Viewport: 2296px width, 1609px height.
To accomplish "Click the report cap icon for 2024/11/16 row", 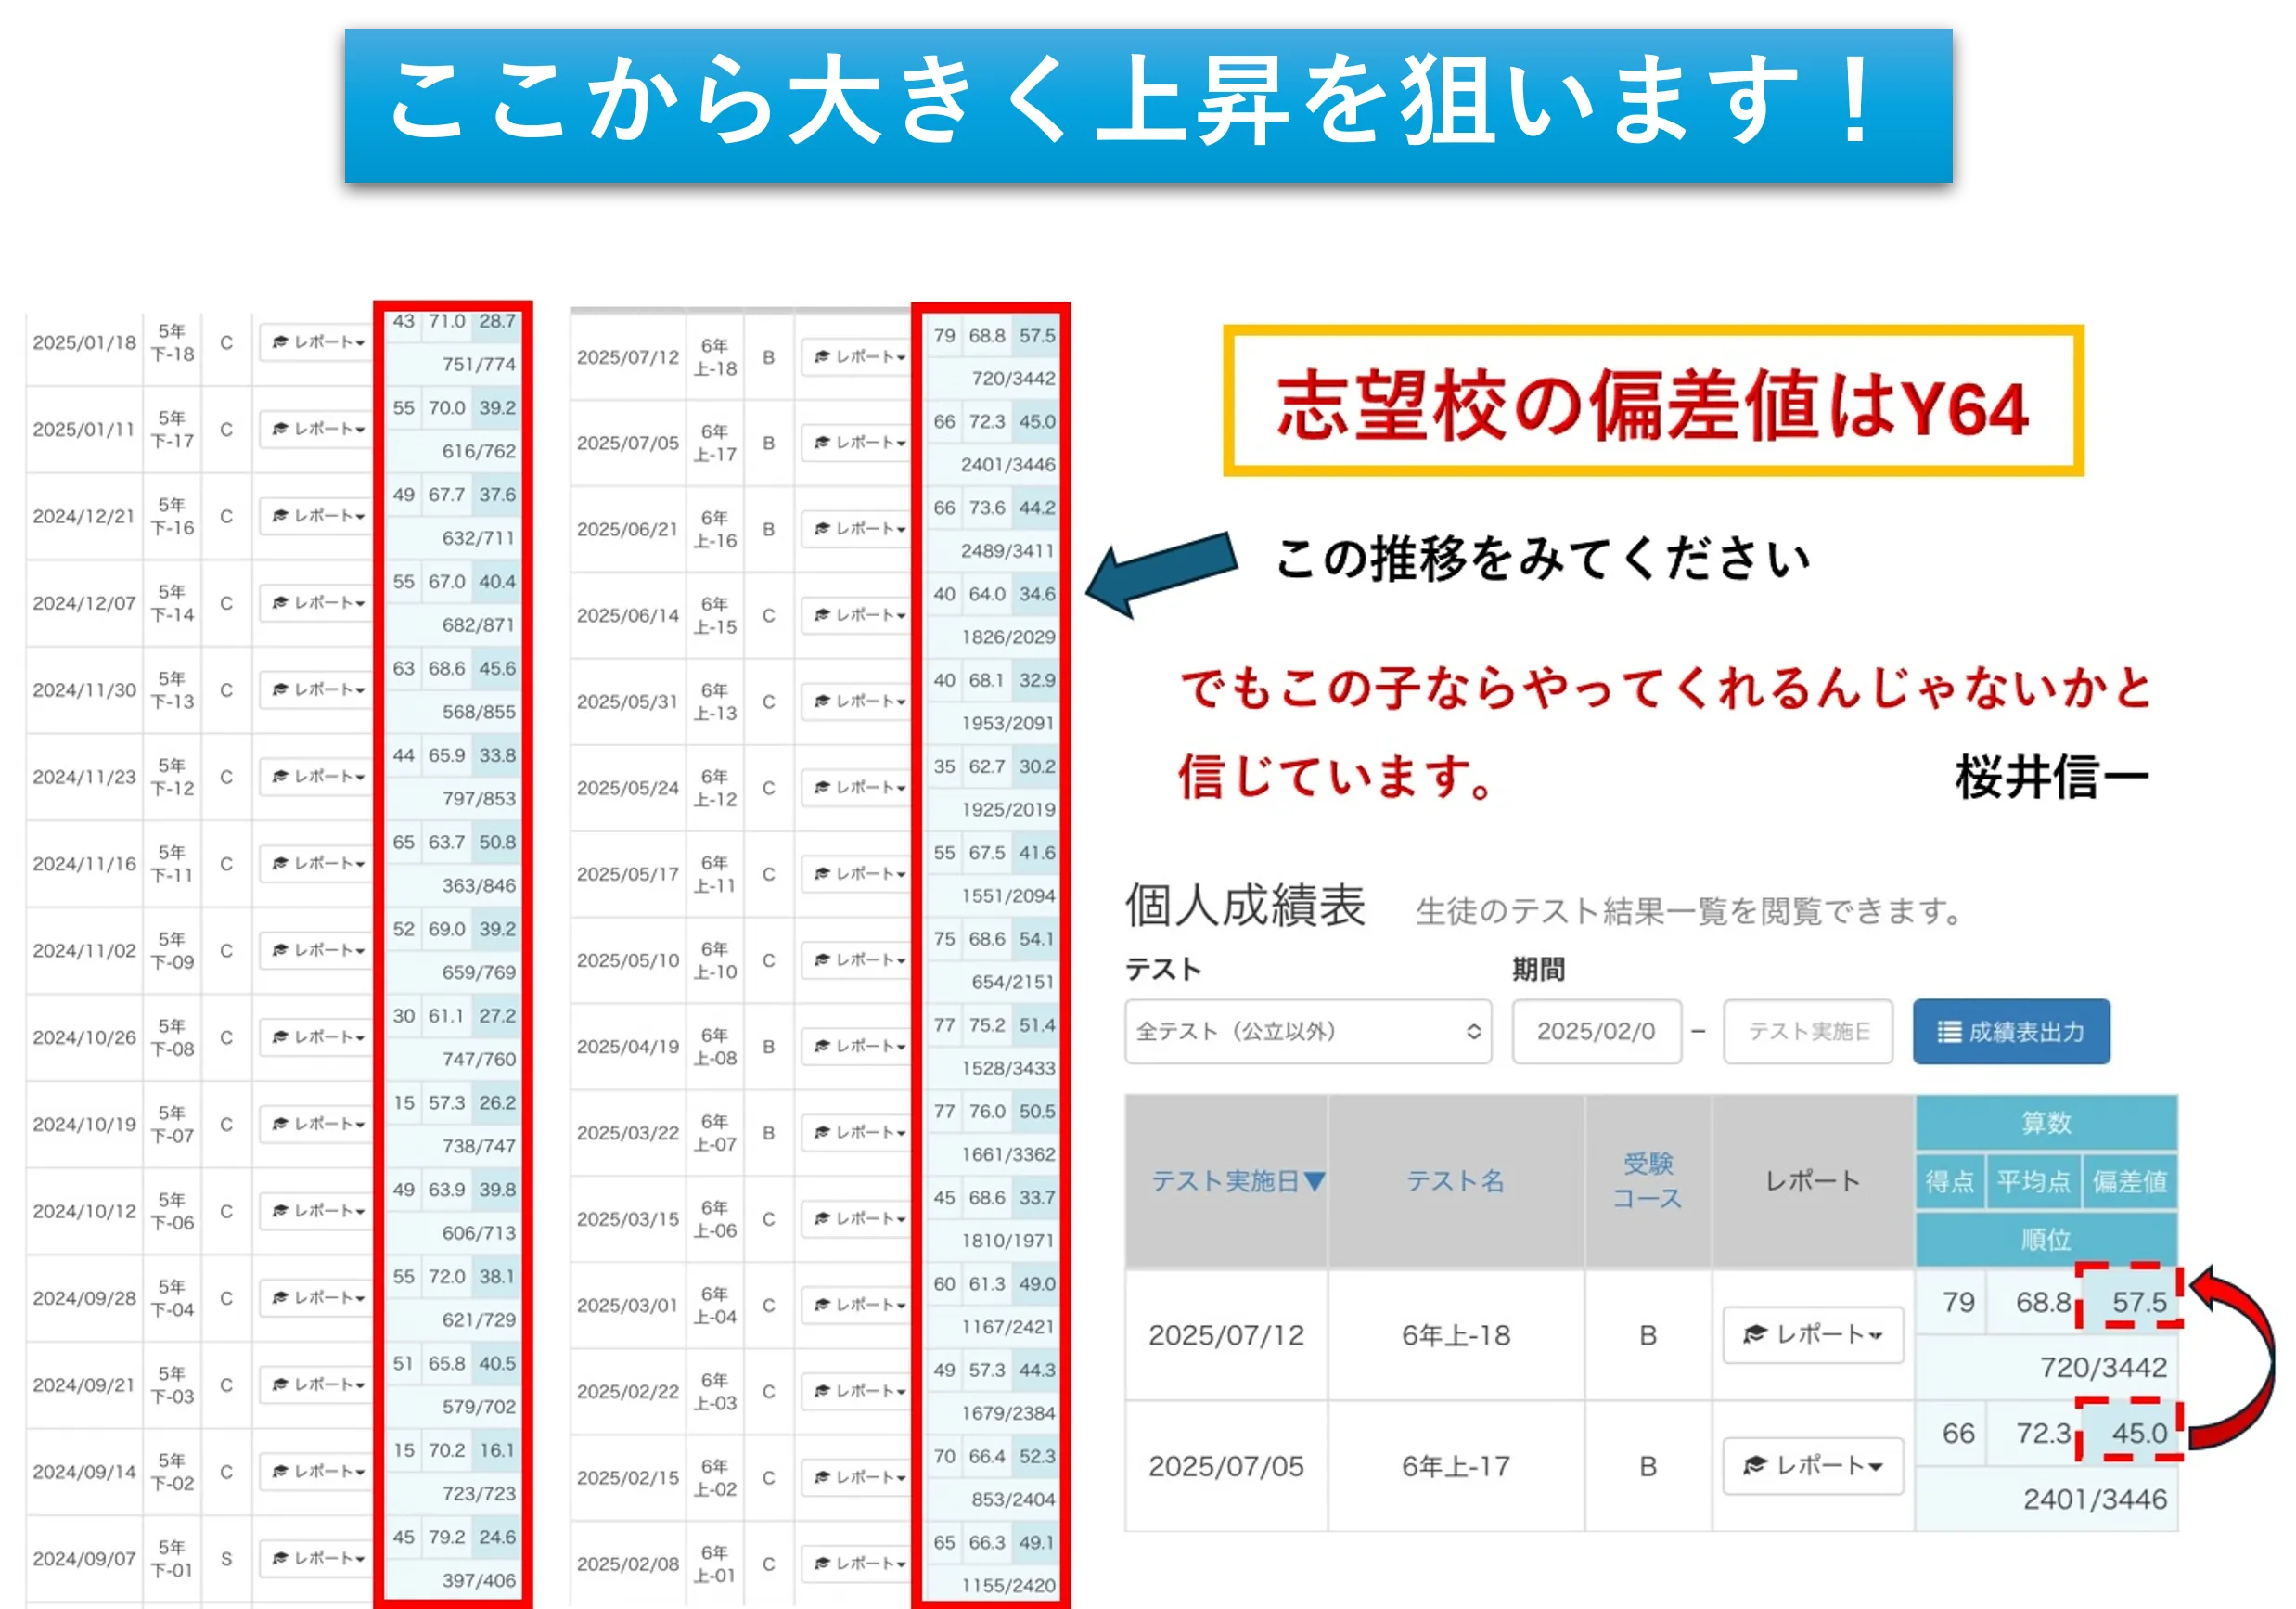I will pos(280,863).
